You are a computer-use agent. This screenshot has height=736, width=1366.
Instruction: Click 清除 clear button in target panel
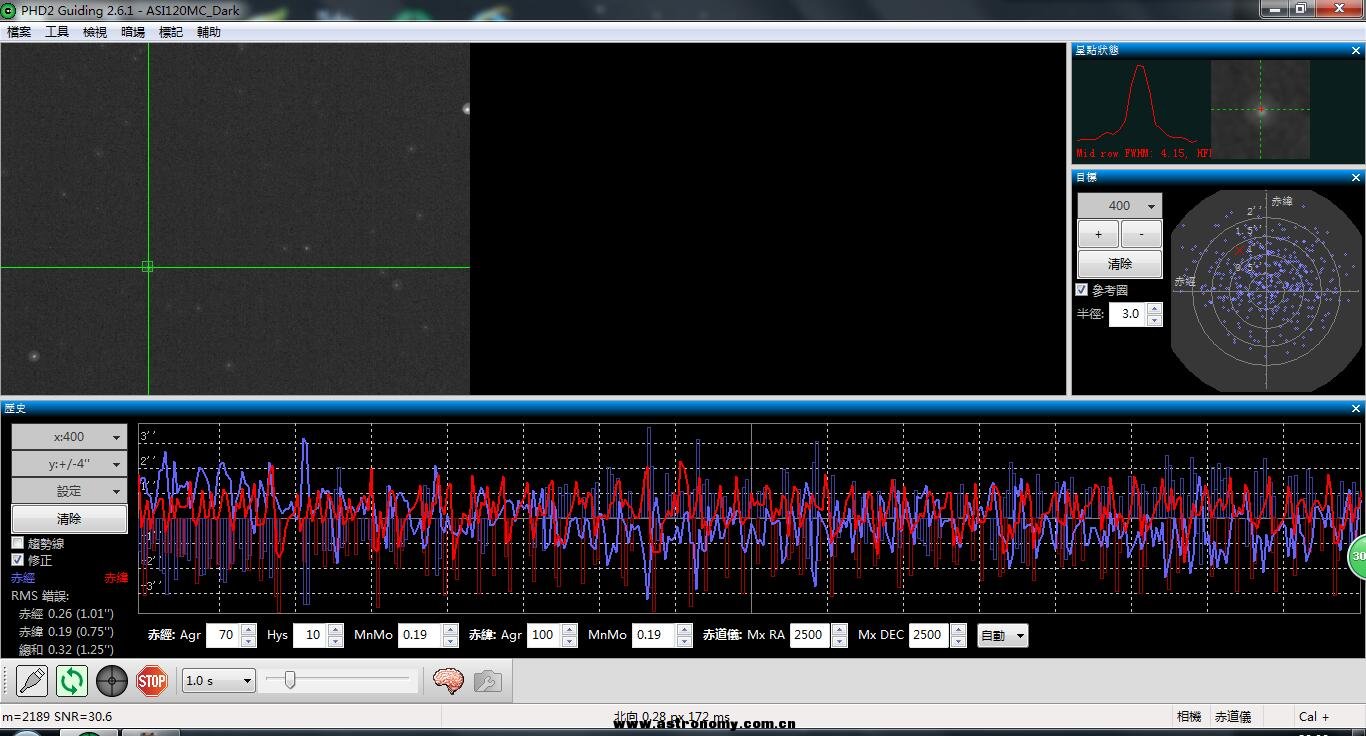[1120, 264]
